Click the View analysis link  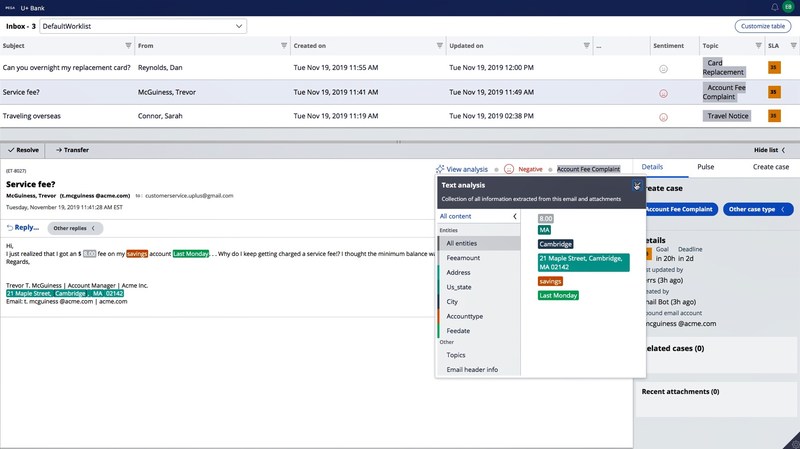click(462, 170)
